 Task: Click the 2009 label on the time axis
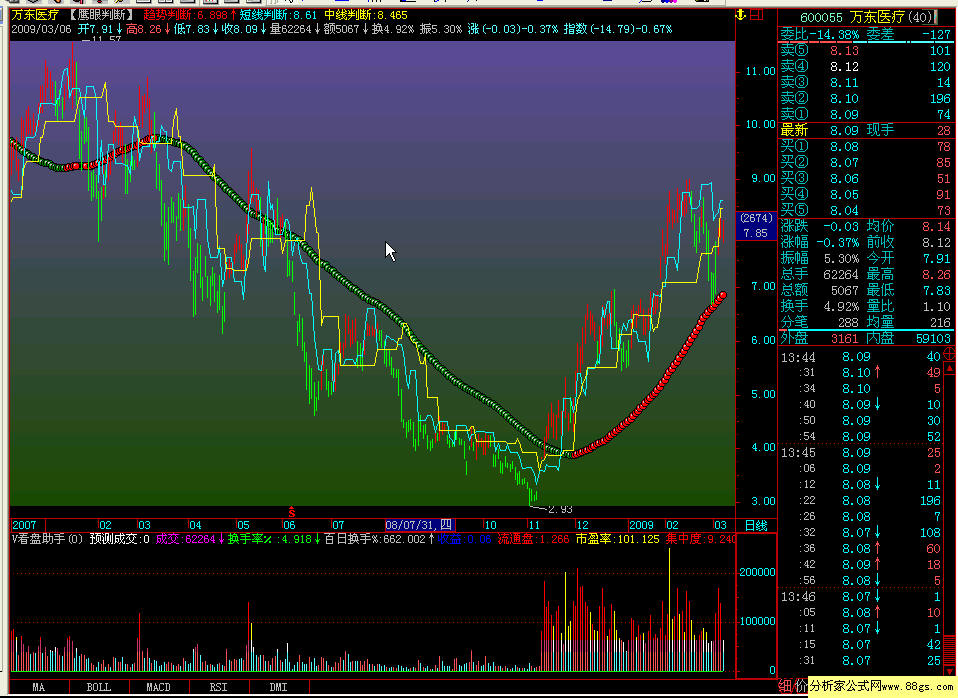[x=642, y=525]
